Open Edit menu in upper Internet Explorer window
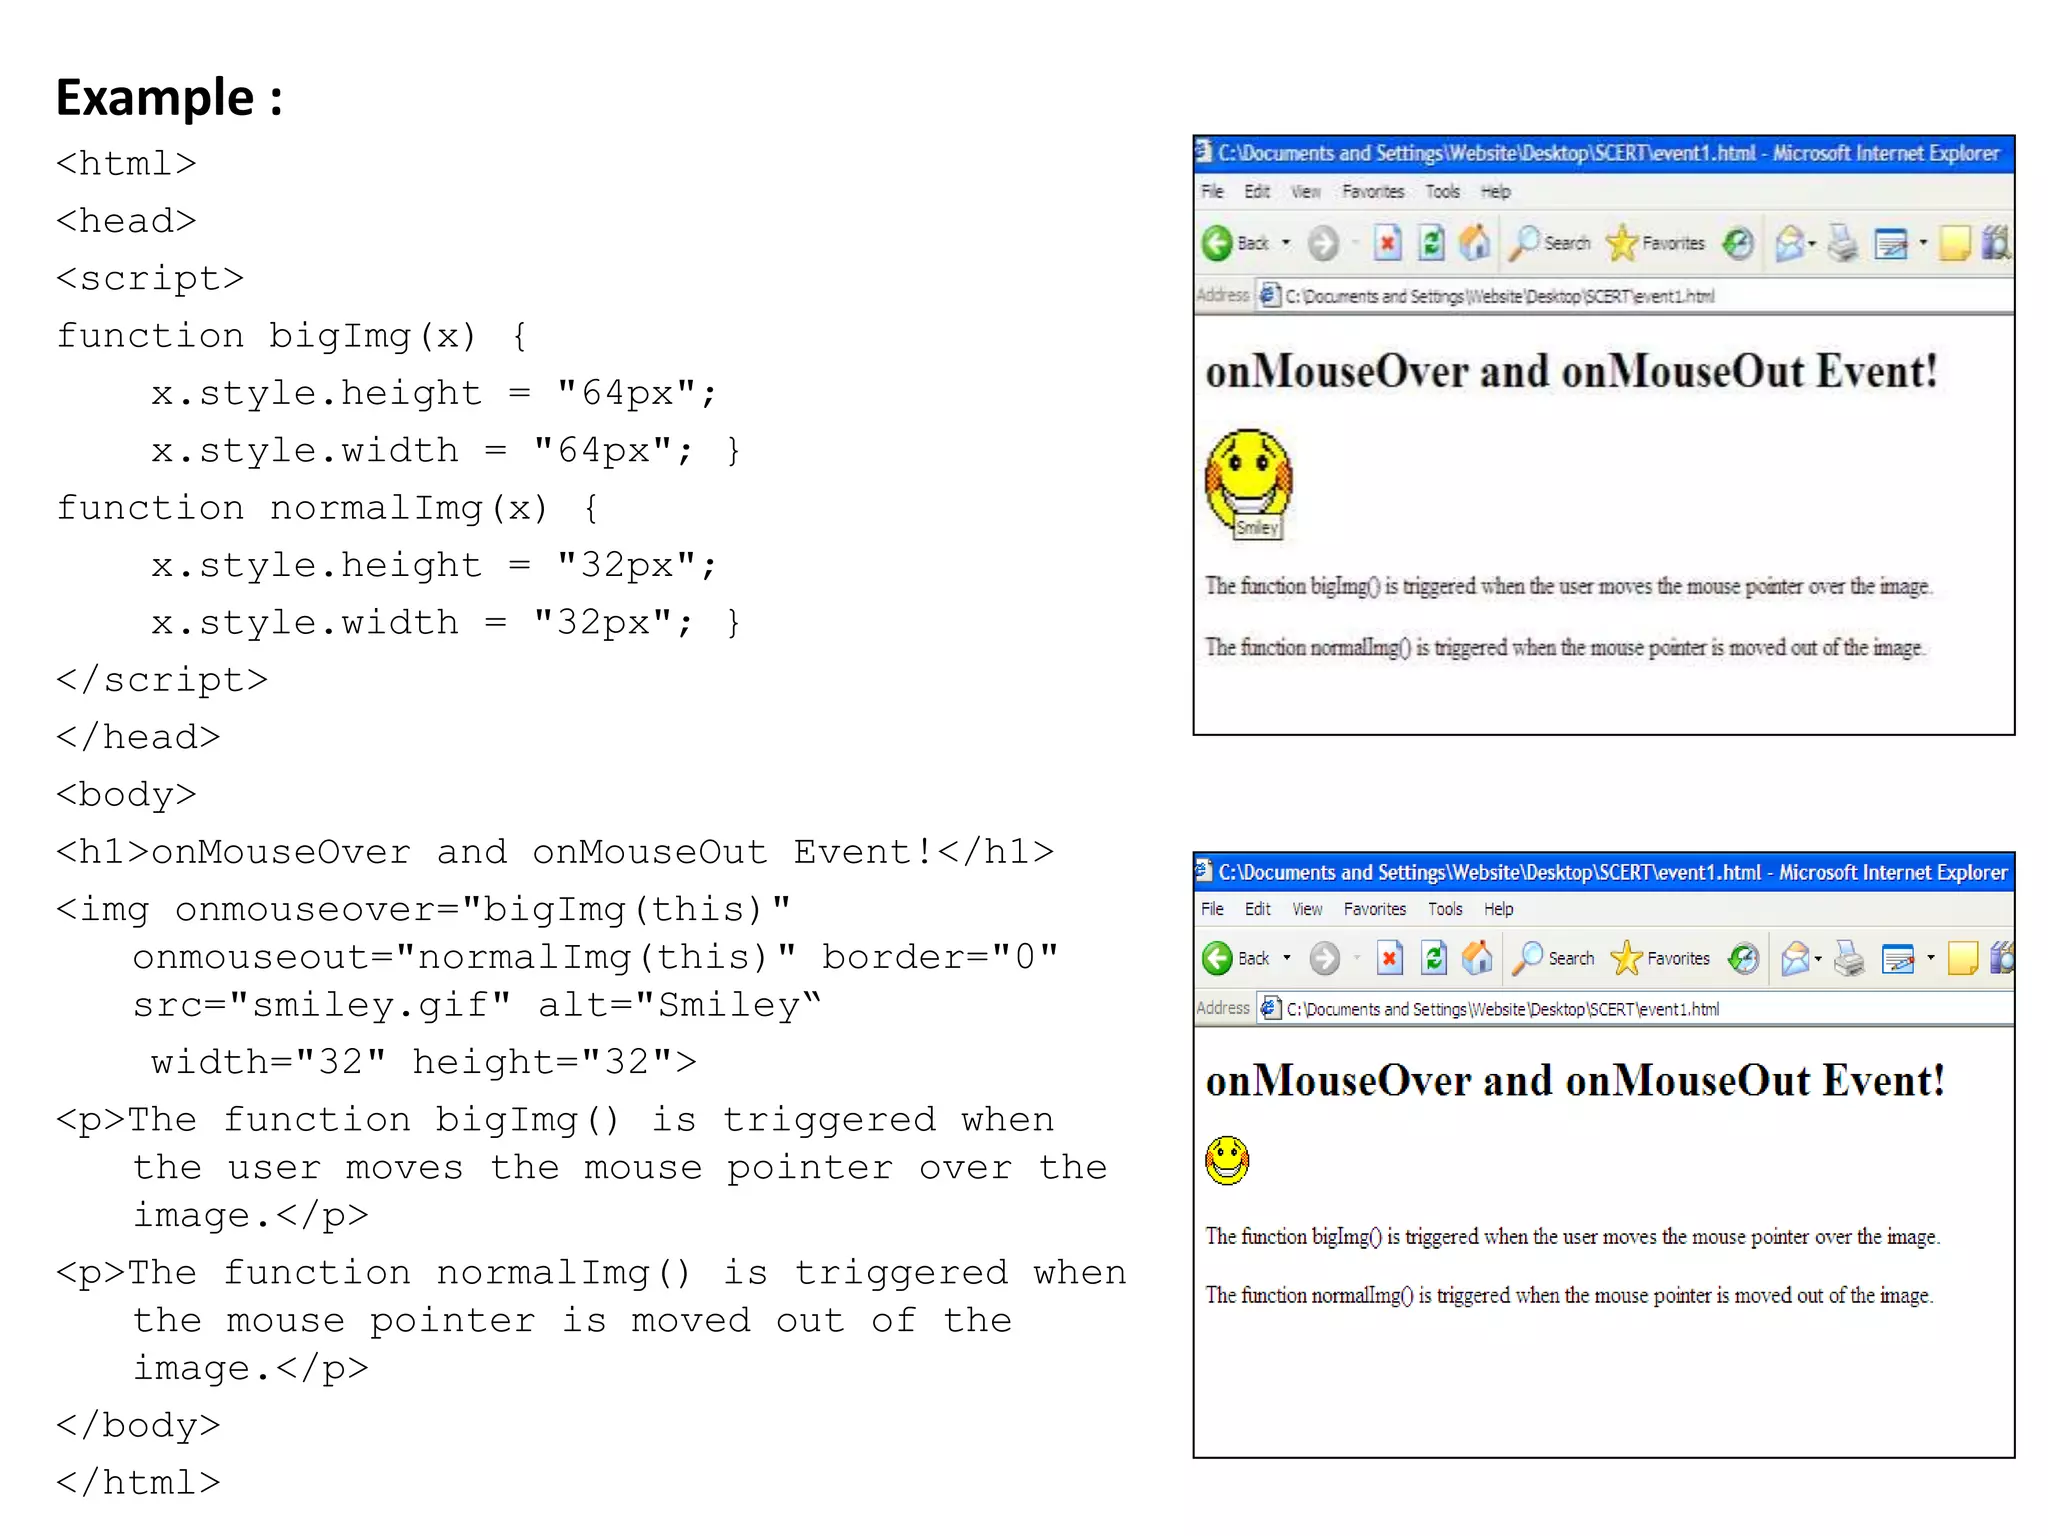 coord(1257,191)
